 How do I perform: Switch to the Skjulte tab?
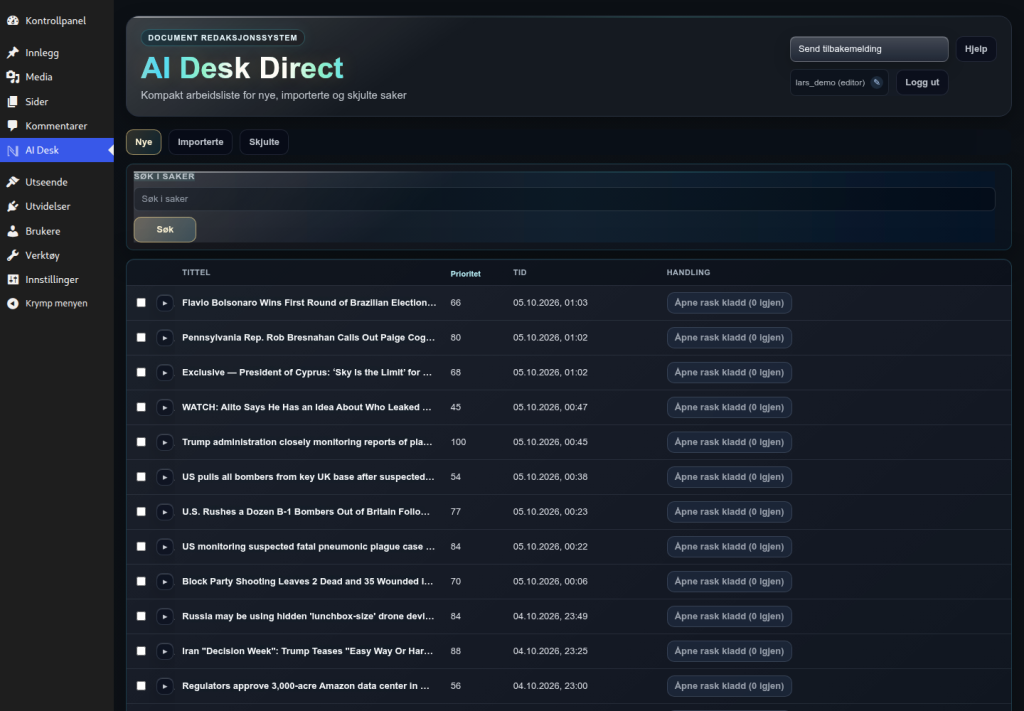(x=264, y=142)
